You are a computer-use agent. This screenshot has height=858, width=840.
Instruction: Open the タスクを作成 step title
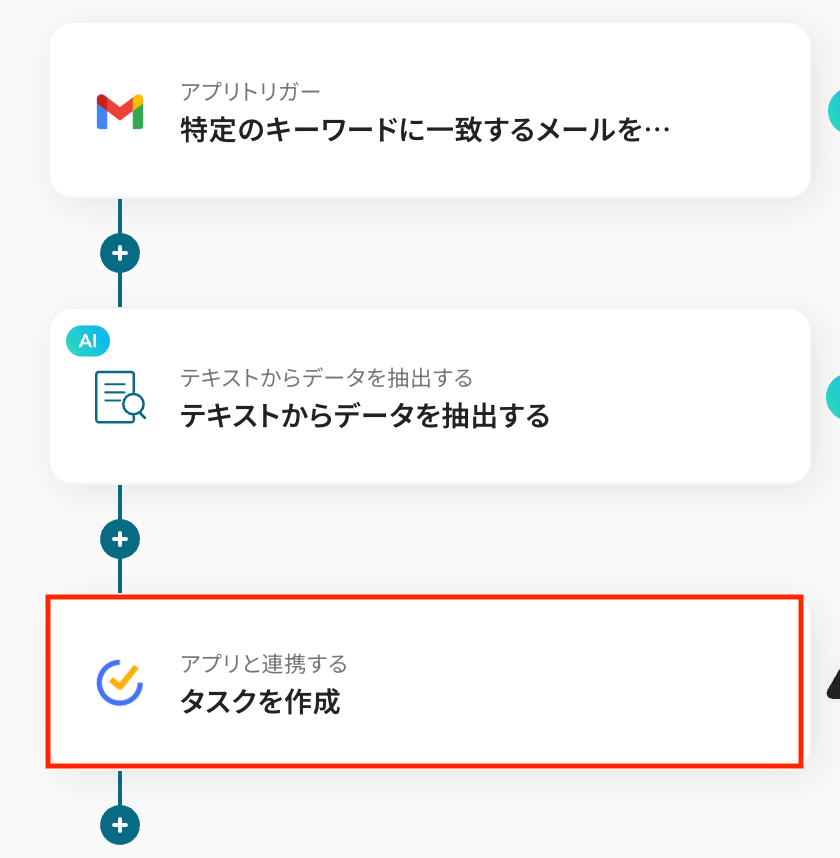point(260,702)
